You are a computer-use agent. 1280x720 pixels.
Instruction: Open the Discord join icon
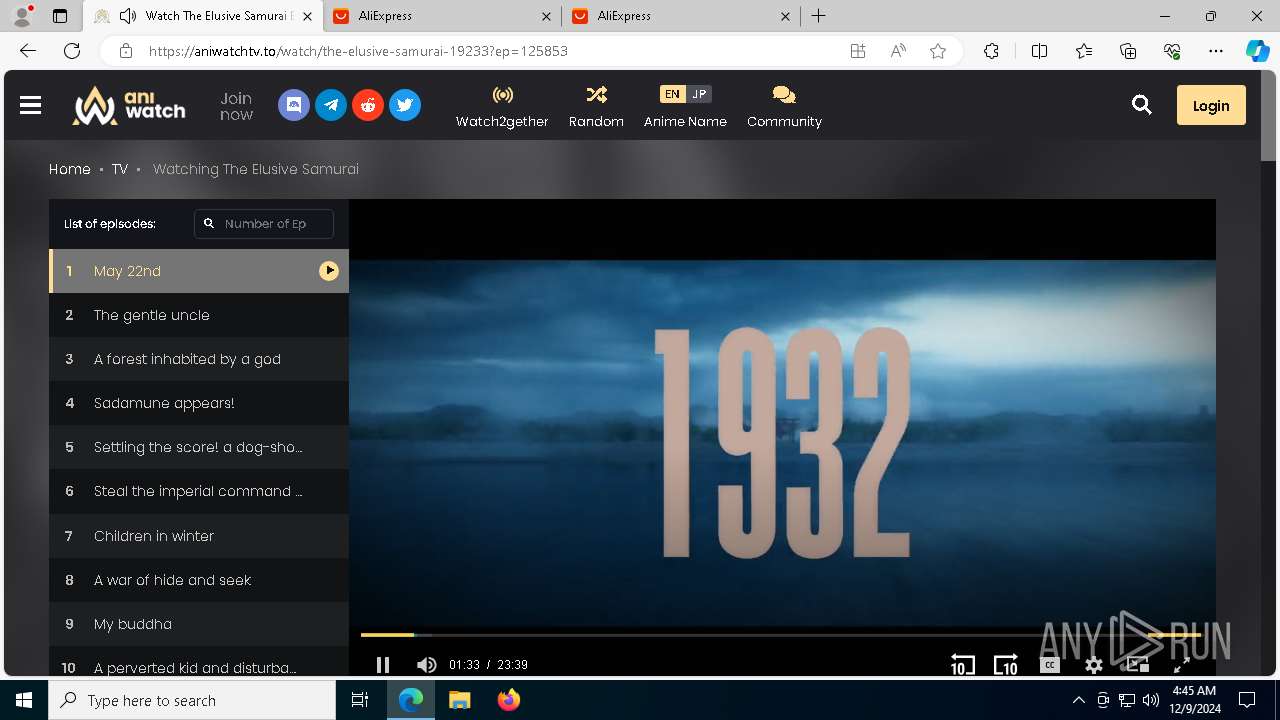294,105
